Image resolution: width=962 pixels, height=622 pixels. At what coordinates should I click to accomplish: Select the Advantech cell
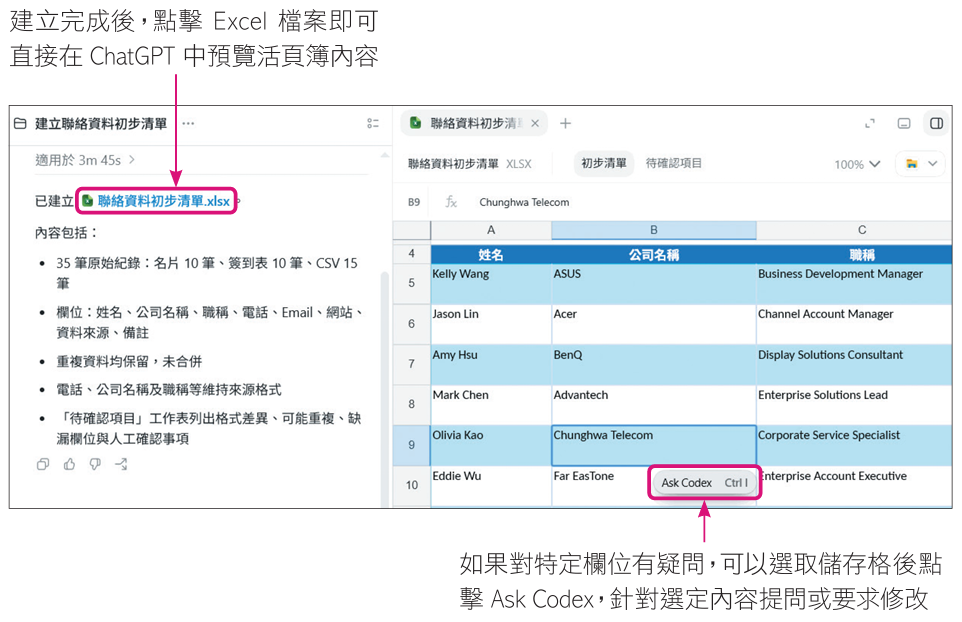point(654,405)
